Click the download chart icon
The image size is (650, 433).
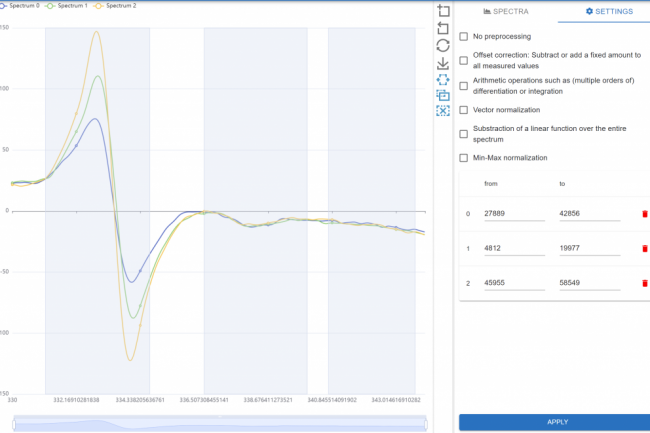444,62
